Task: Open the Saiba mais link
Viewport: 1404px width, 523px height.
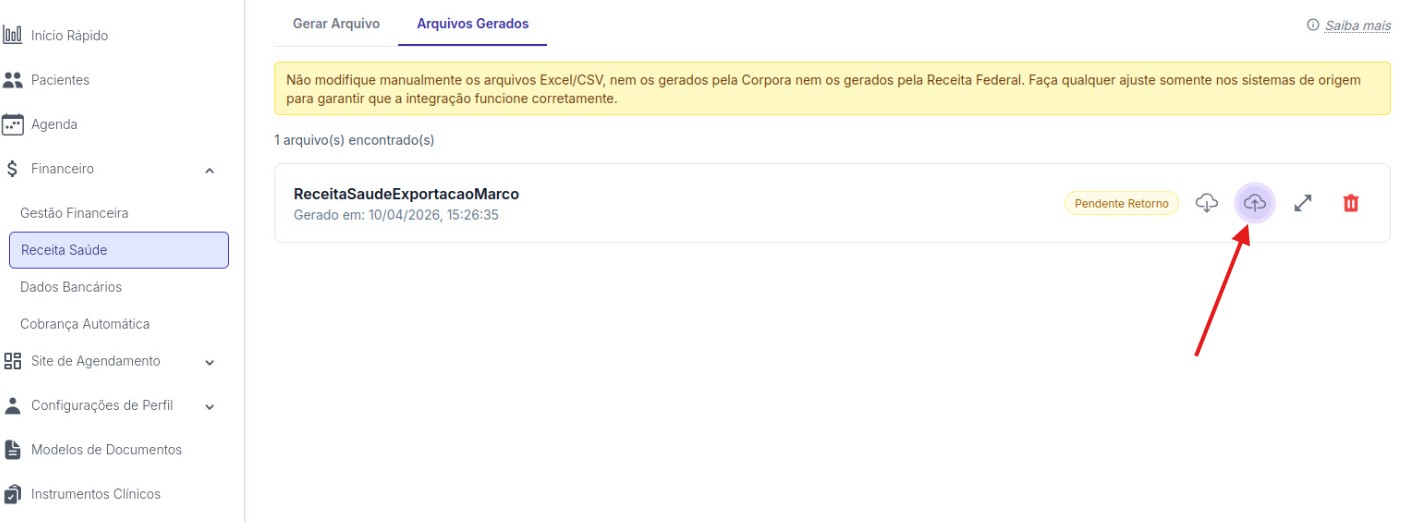Action: click(1357, 26)
